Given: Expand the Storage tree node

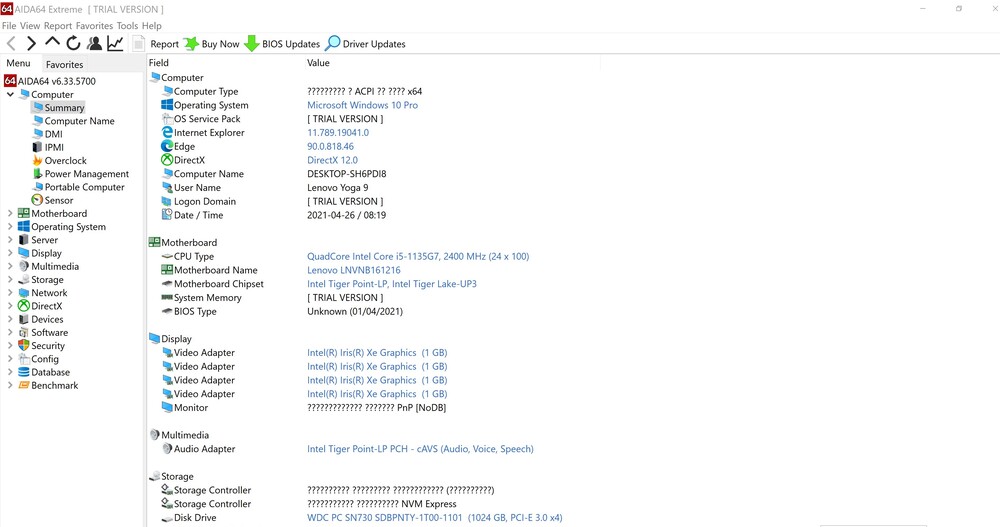Looking at the screenshot, I should coord(10,280).
